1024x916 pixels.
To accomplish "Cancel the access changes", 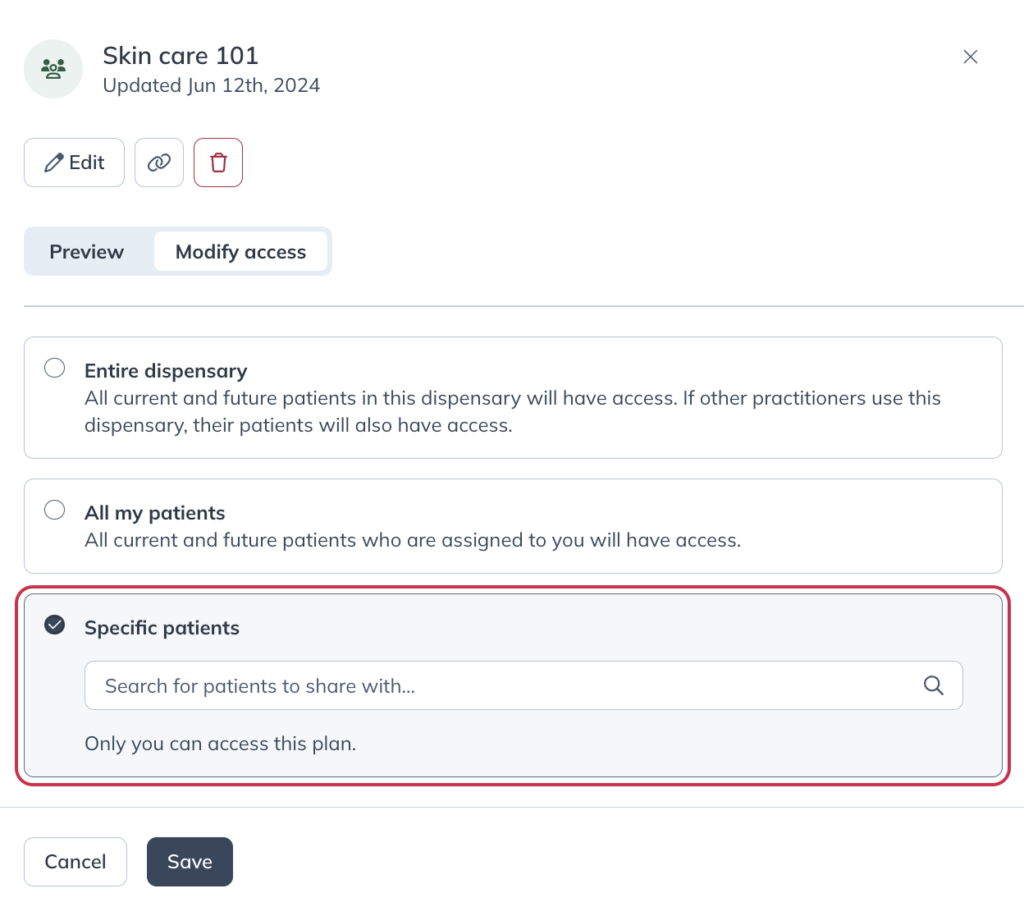I will 75,862.
